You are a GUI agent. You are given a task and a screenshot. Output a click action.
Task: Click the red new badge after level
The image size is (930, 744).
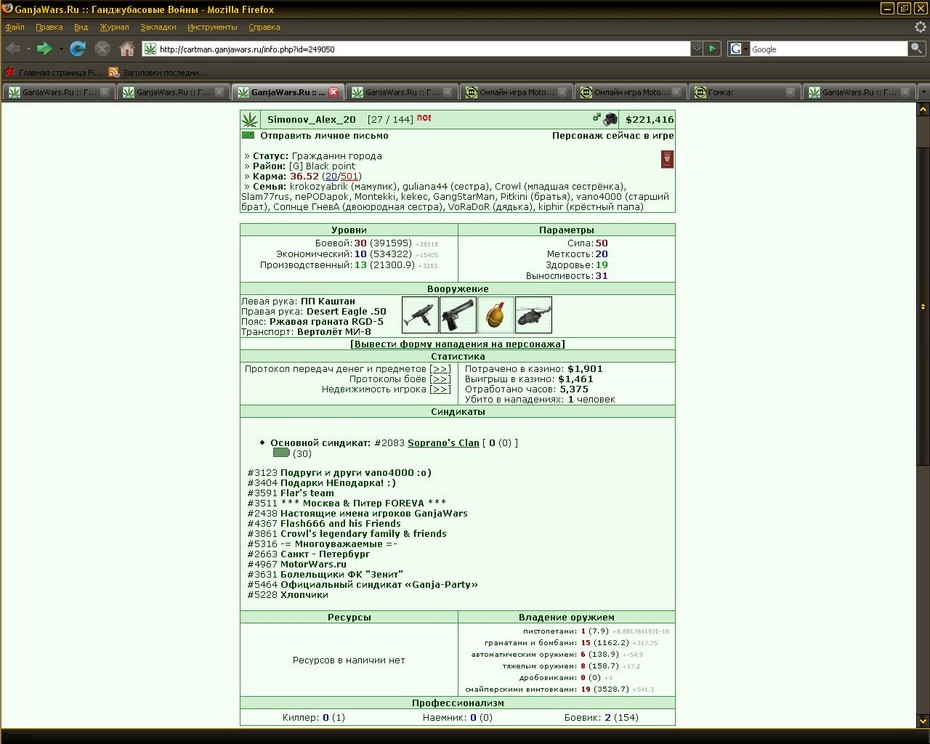423,117
